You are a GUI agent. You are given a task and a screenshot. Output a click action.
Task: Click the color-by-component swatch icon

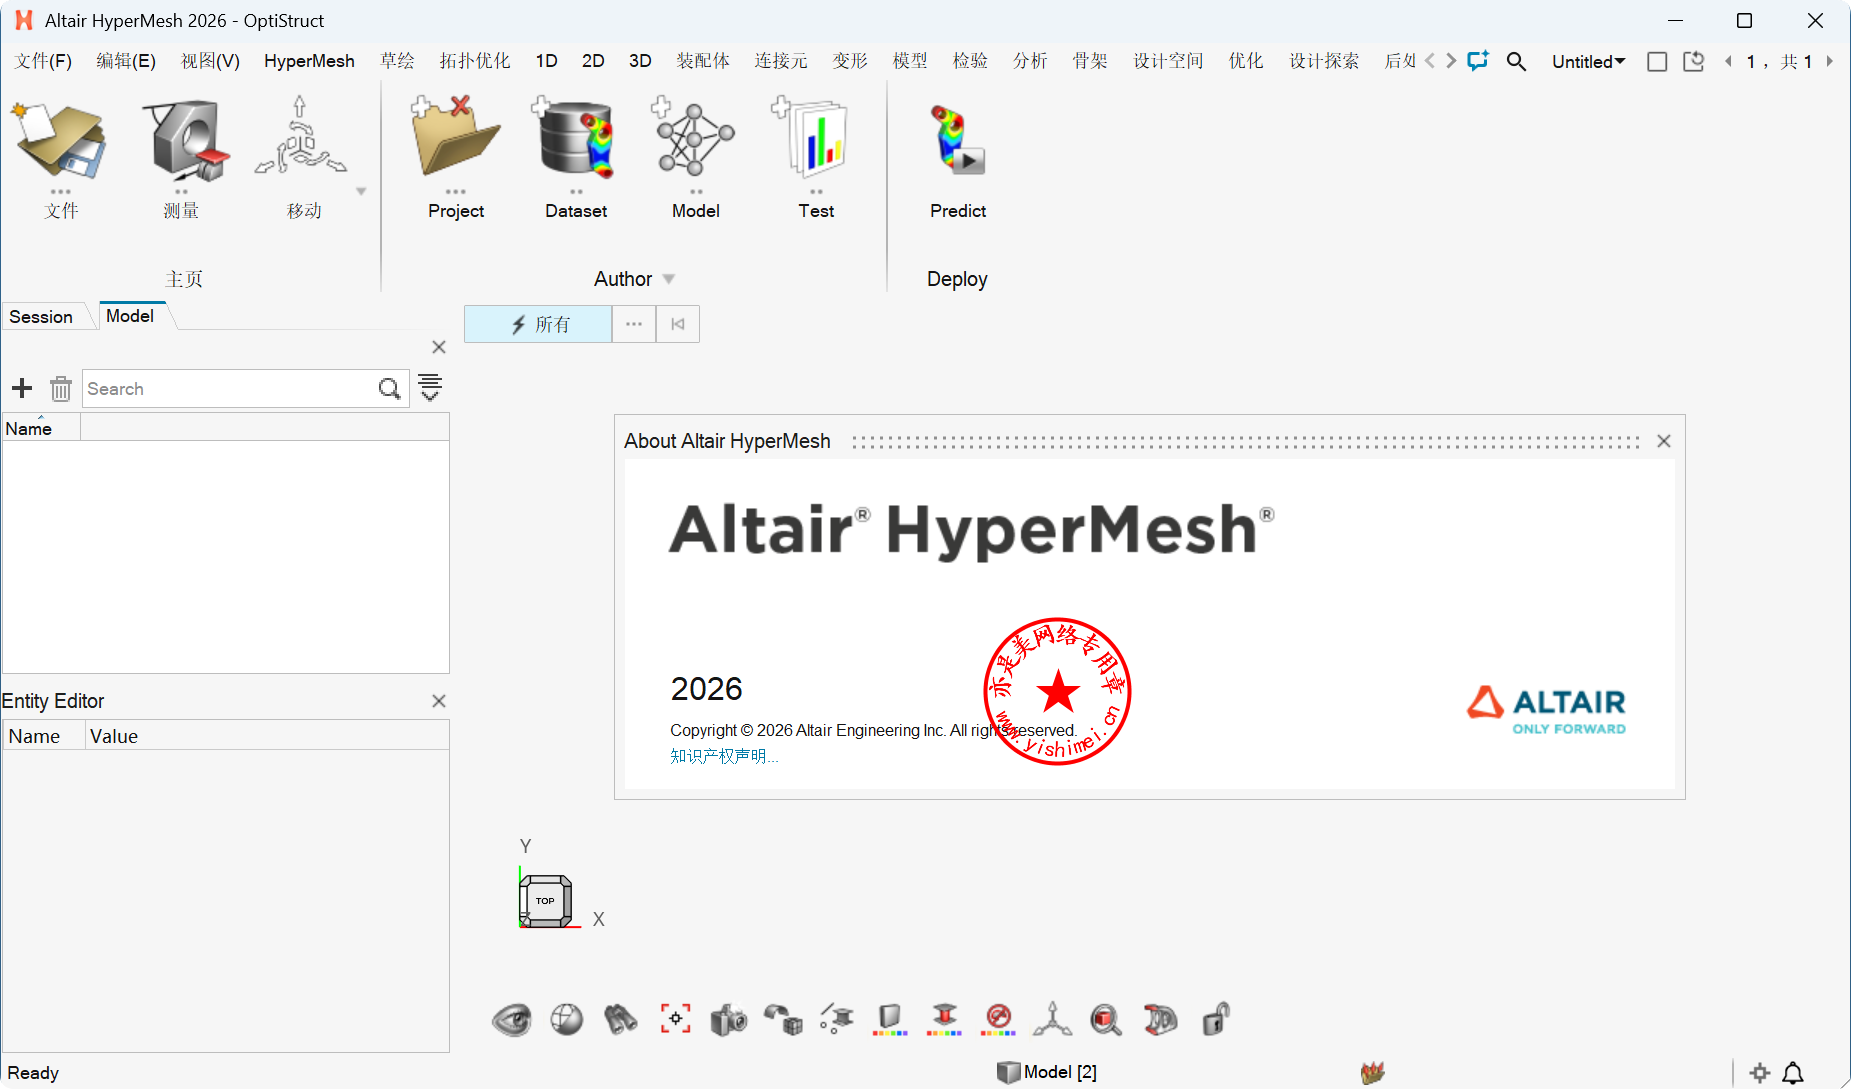(x=890, y=1020)
